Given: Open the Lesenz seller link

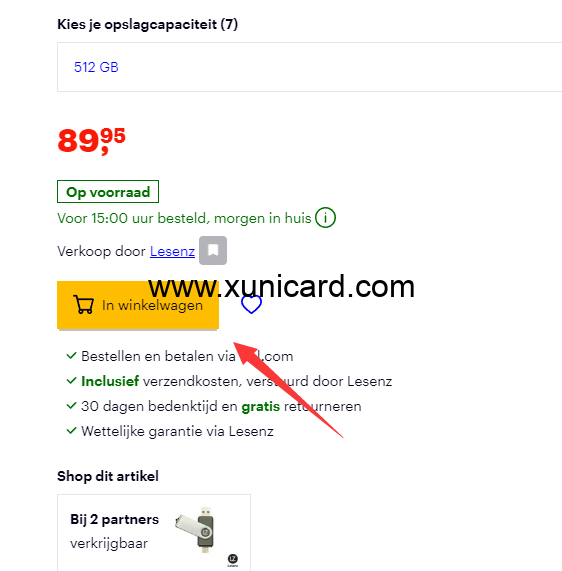Looking at the screenshot, I should 172,251.
